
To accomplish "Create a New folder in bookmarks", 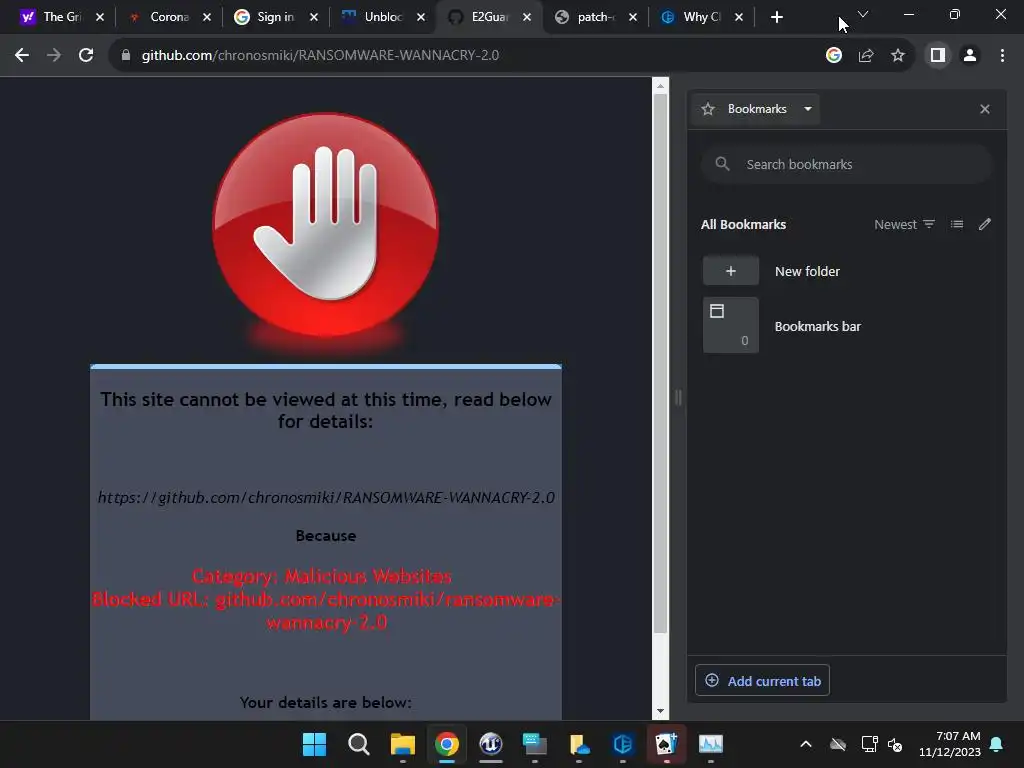I will click(846, 271).
